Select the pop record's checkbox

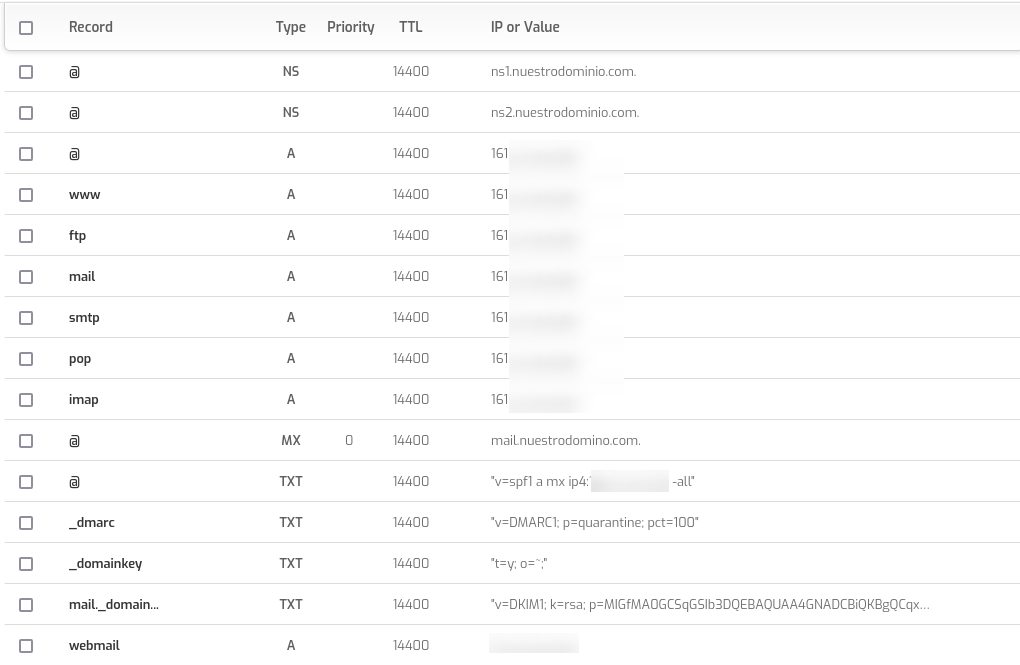click(26, 359)
